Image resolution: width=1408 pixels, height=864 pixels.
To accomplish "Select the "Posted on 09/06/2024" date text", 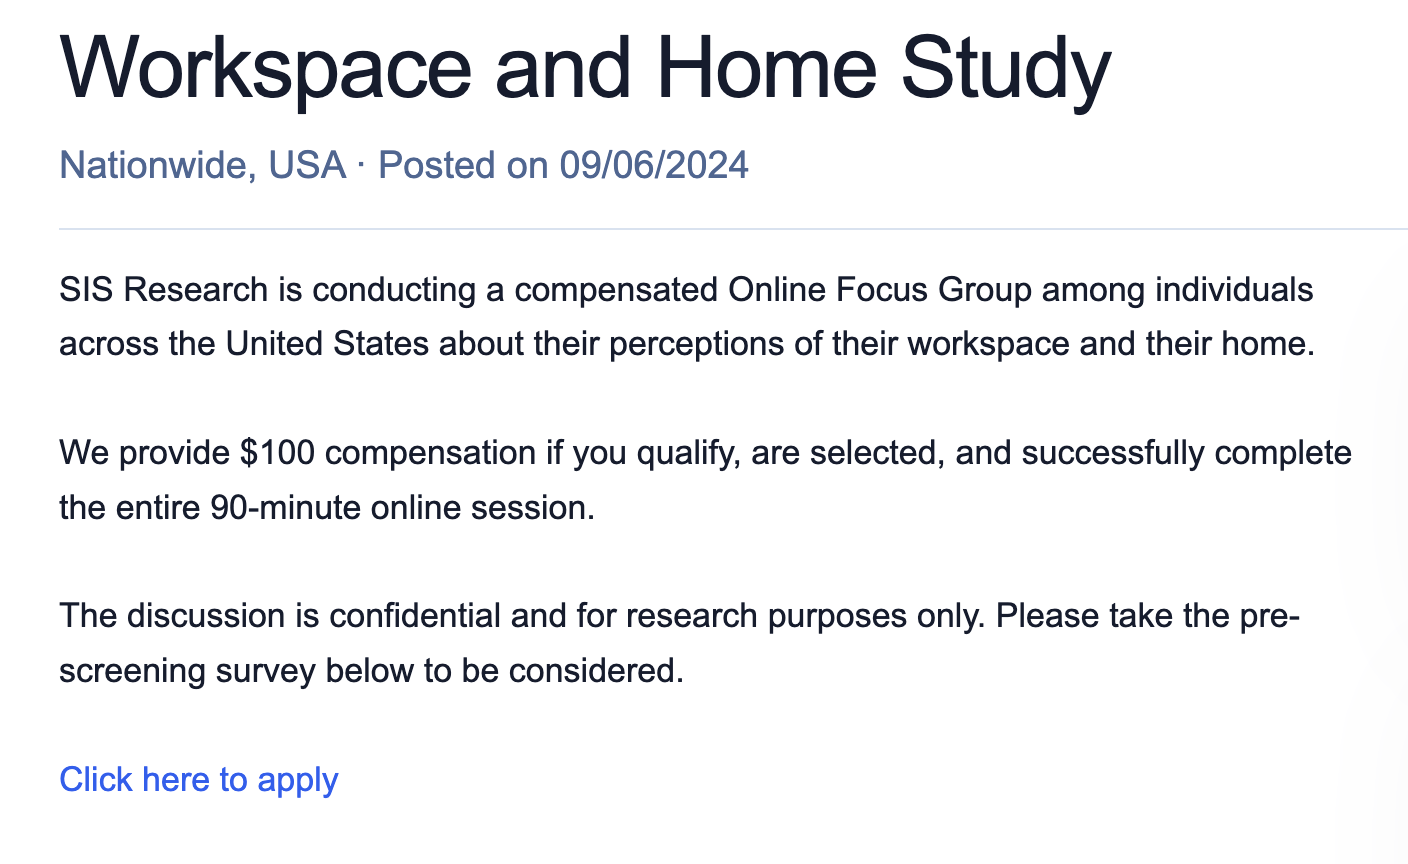I will click(x=564, y=164).
